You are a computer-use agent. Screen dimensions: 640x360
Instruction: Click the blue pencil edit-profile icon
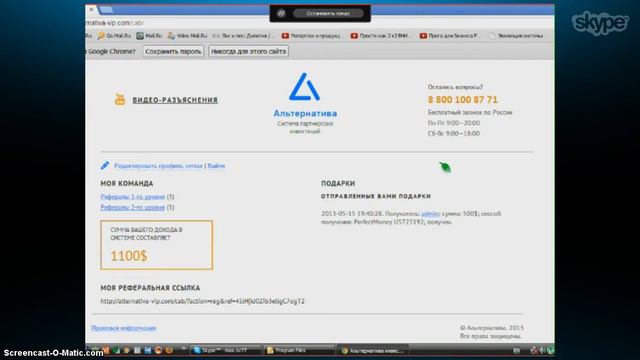[105, 165]
